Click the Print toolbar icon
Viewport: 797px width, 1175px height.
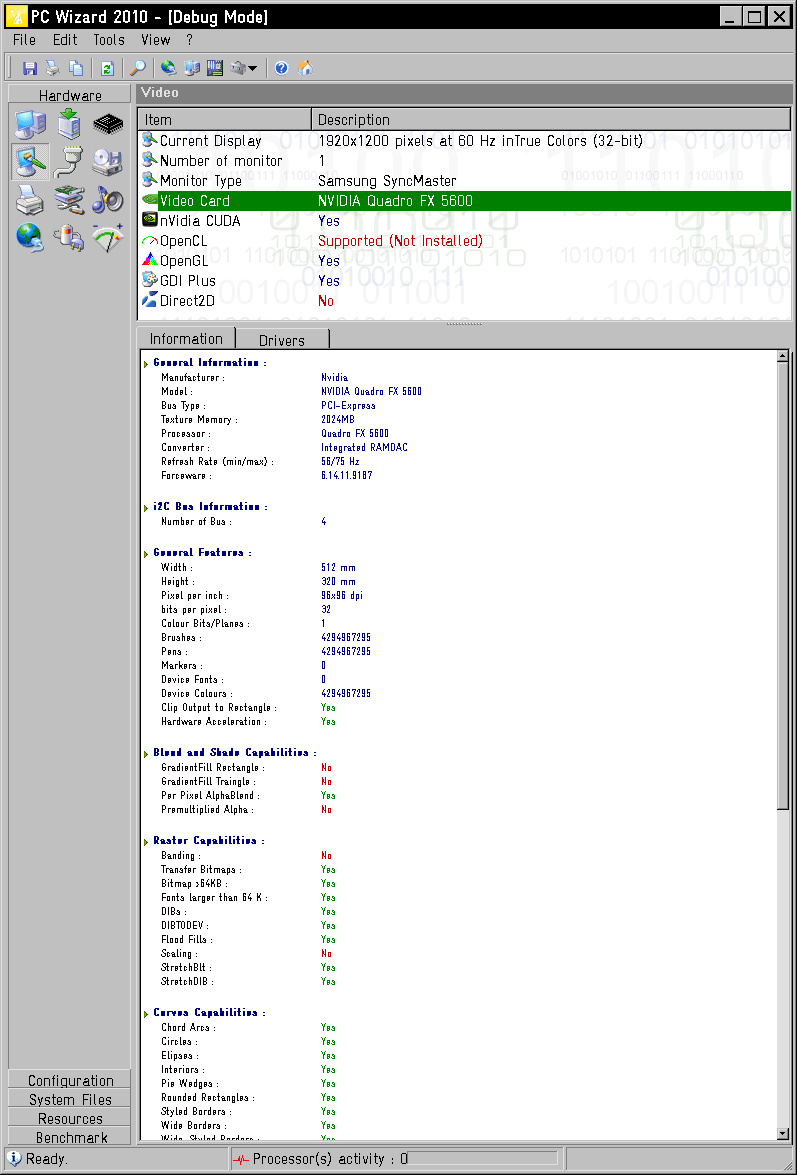(x=52, y=68)
